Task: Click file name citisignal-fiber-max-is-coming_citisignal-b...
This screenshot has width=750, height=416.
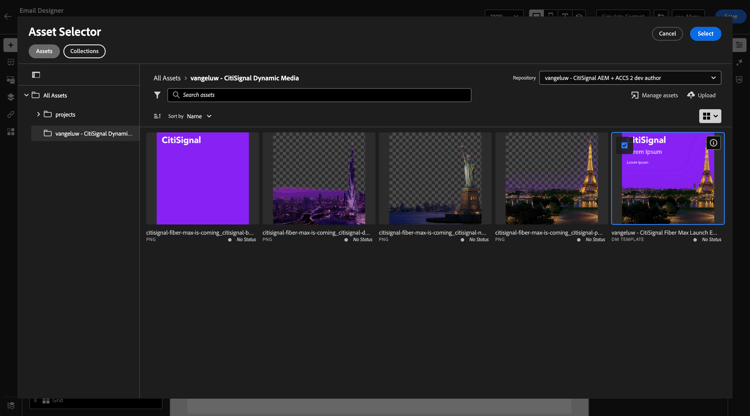Action: click(x=200, y=232)
